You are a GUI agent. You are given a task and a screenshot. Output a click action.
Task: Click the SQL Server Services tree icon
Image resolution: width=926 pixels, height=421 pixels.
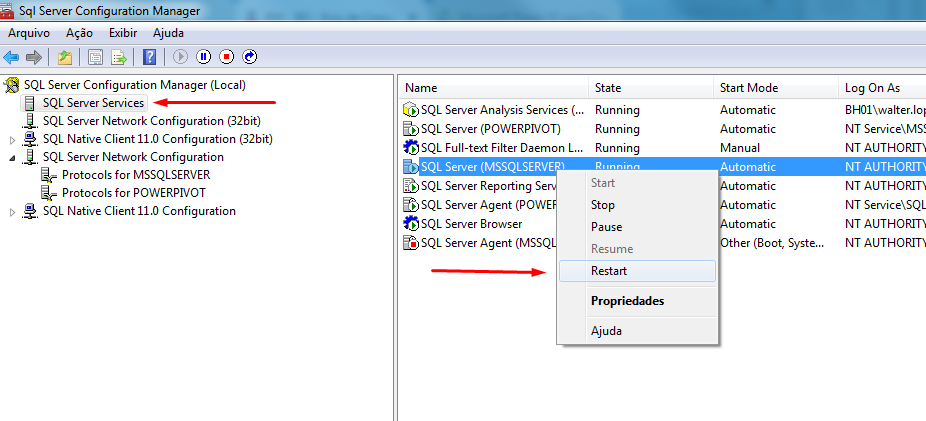click(30, 103)
